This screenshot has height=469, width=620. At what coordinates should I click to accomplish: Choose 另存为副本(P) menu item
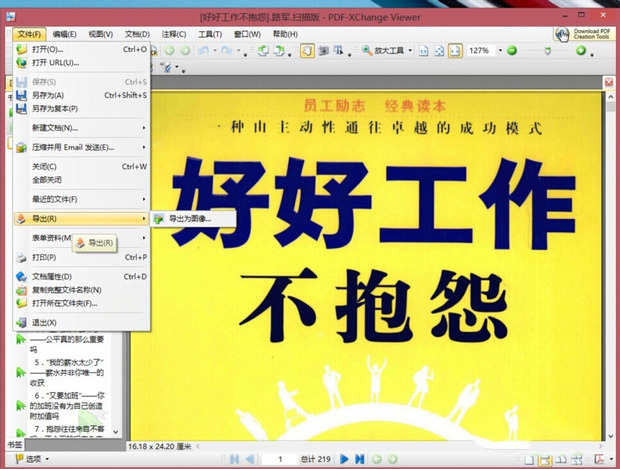[x=81, y=108]
